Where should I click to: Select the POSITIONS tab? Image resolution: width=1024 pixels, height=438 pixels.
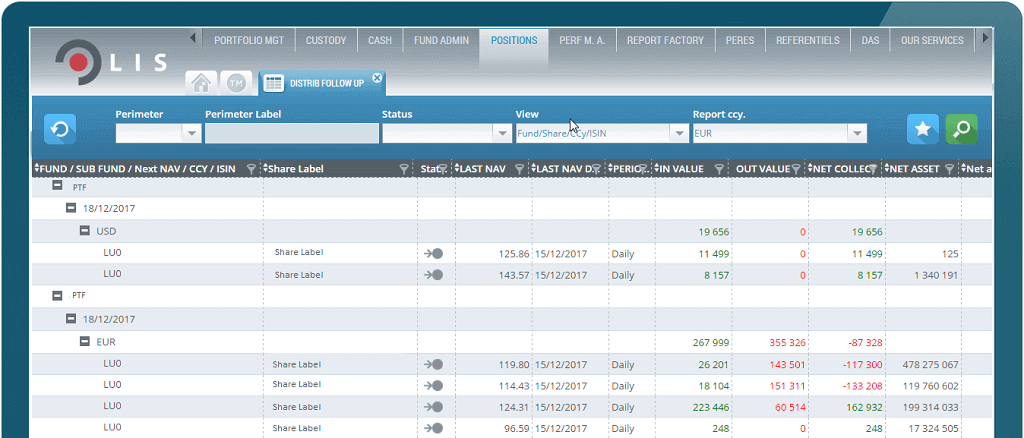click(514, 40)
